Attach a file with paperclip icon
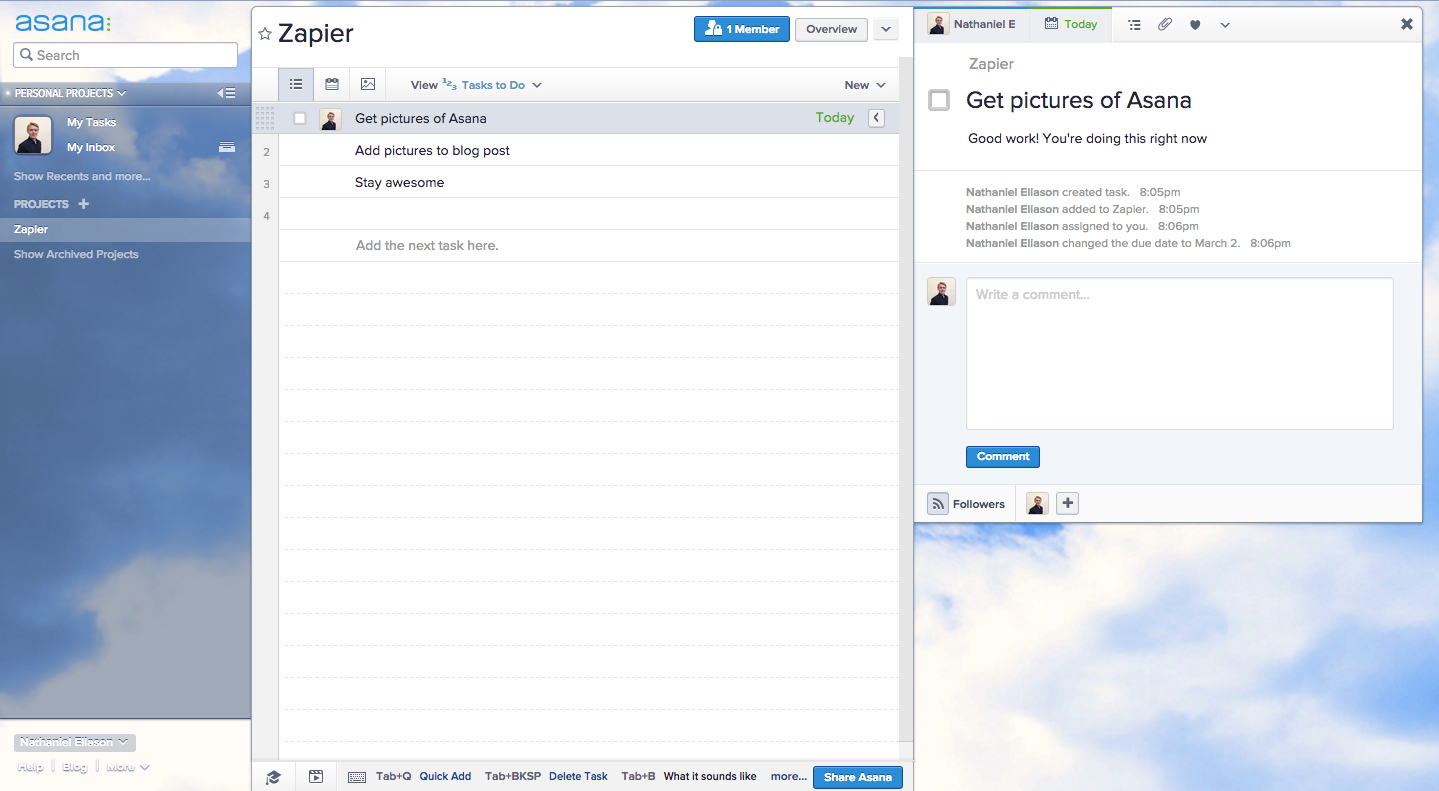1439x791 pixels. coord(1165,25)
